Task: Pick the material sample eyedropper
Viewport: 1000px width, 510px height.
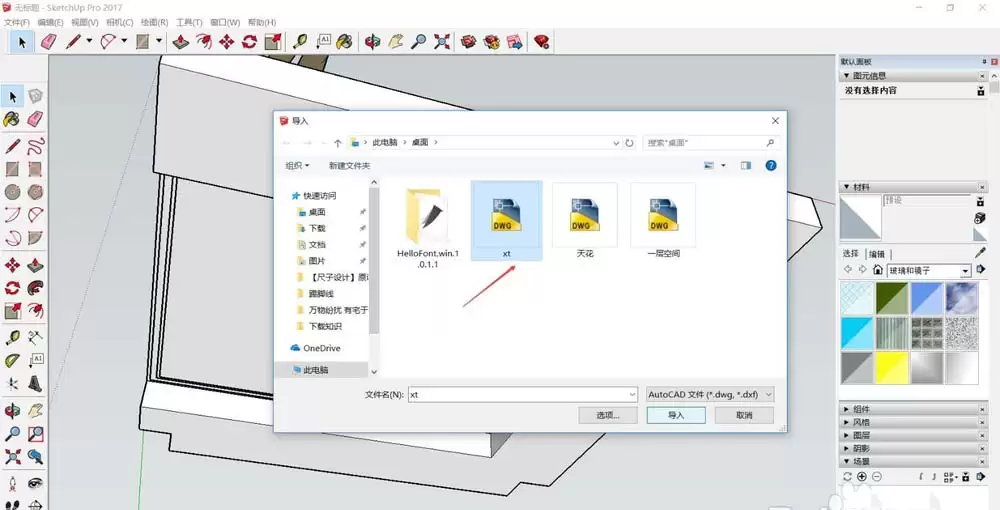Action: point(980,252)
